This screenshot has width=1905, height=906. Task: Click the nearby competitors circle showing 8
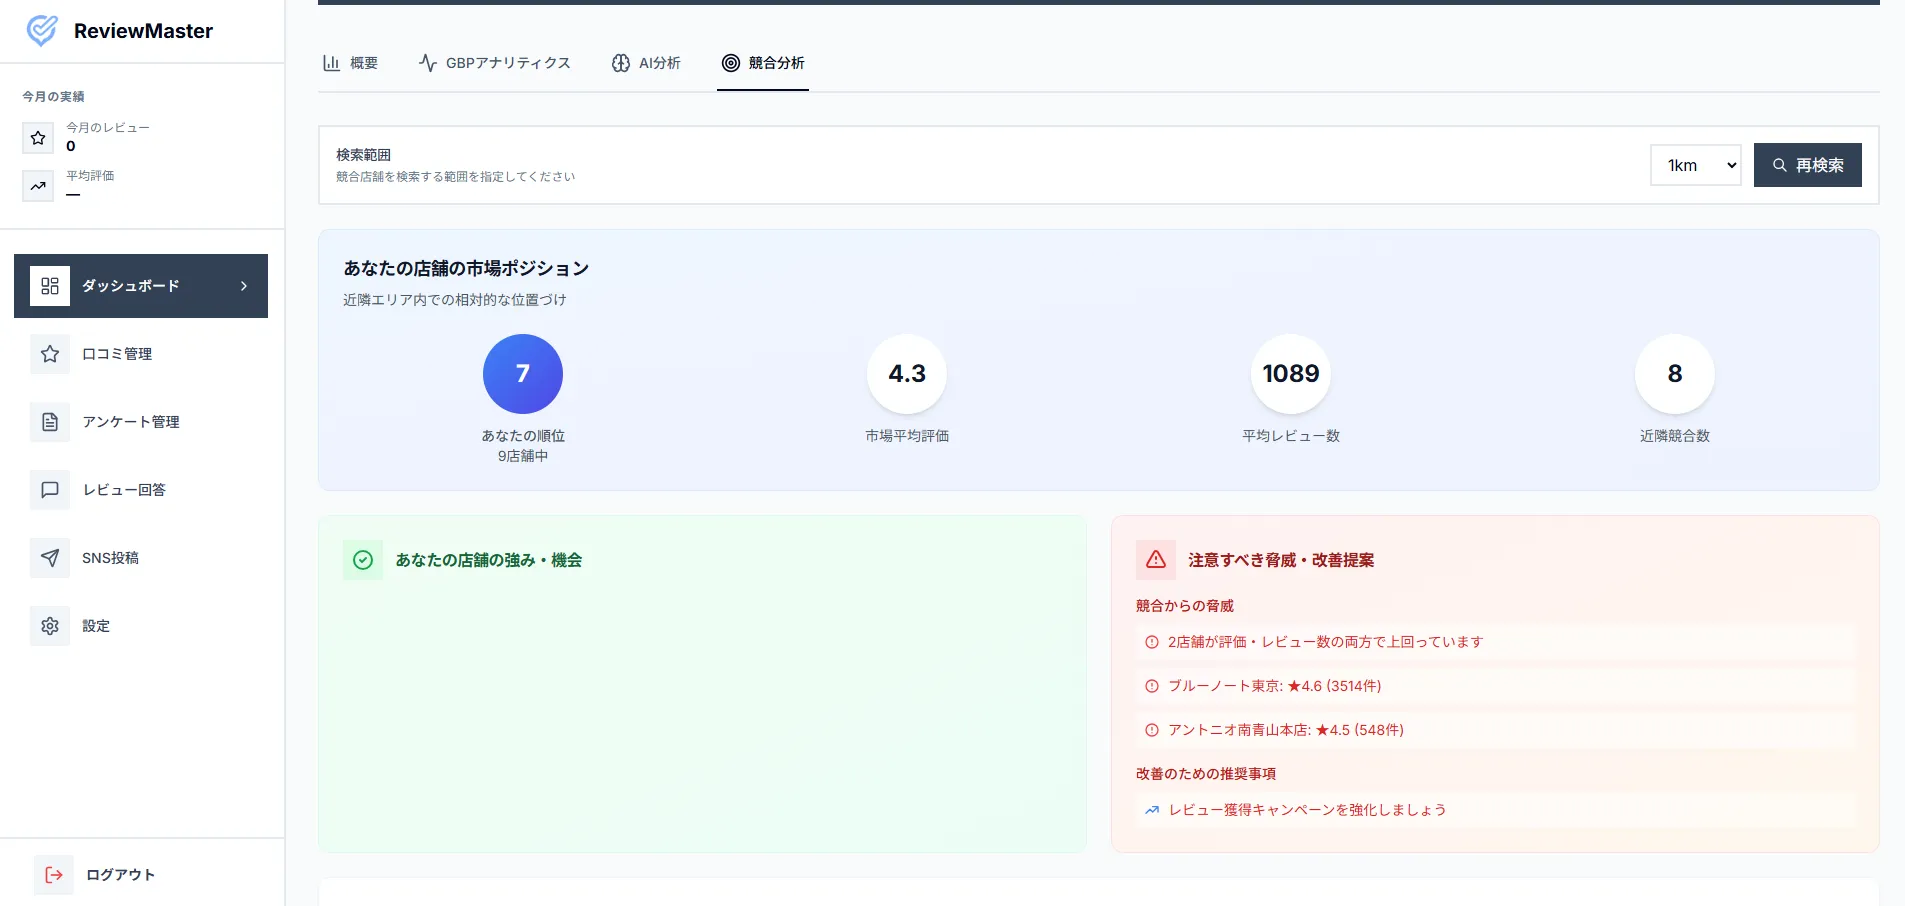tap(1675, 374)
